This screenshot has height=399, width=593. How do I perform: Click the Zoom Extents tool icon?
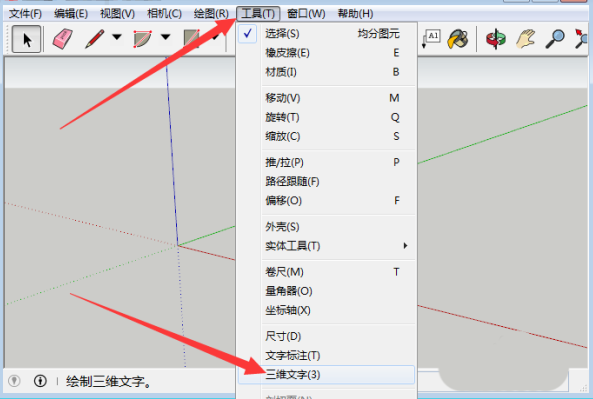[582, 39]
